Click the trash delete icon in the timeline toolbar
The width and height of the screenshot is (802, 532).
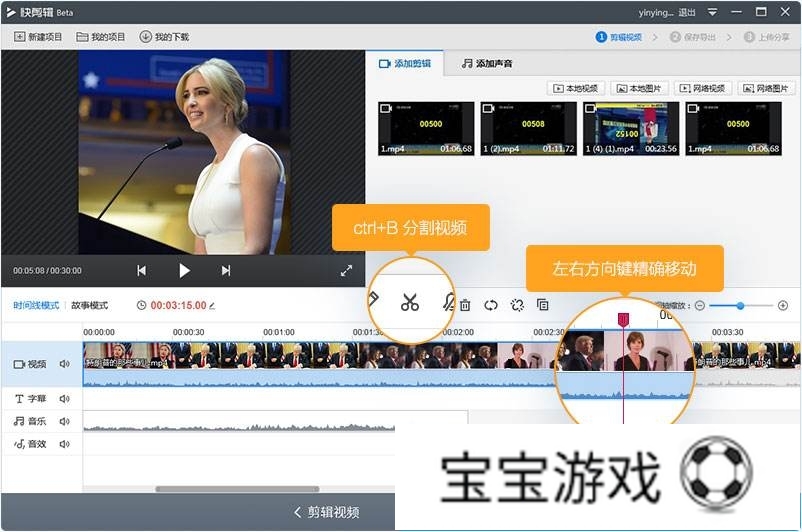pos(465,305)
